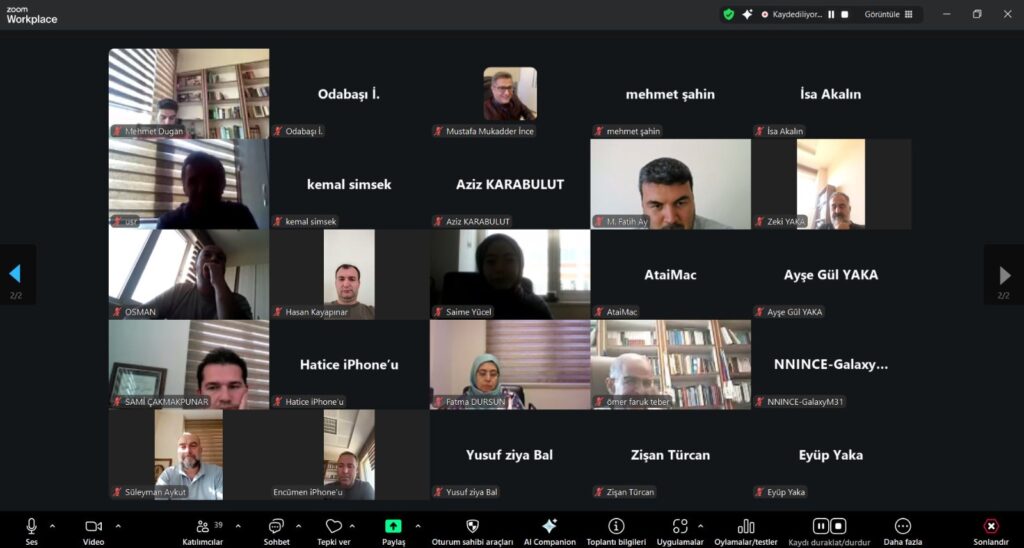Screen dimensions: 1024x548
Task: Click the Sonlandır end meeting button
Action: 991,532
